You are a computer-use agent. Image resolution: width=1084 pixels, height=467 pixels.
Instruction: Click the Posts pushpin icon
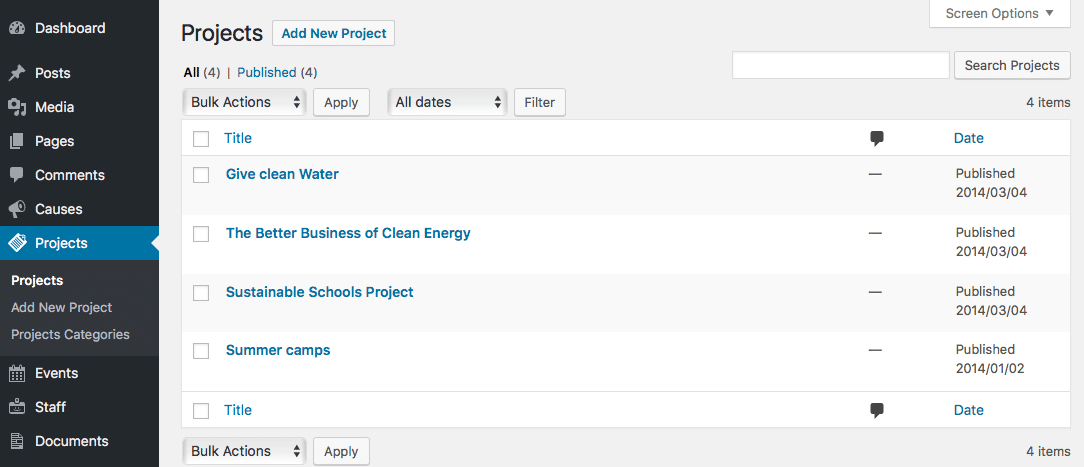coord(17,73)
